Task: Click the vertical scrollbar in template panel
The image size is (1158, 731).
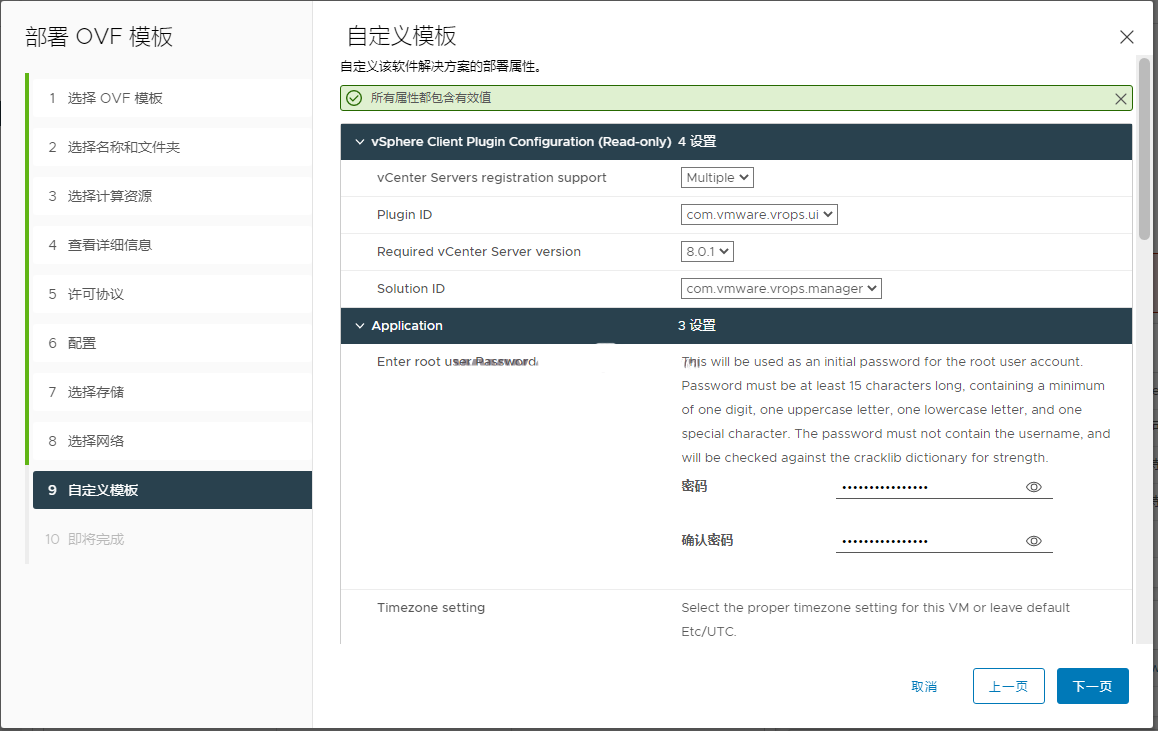Action: click(x=1144, y=150)
